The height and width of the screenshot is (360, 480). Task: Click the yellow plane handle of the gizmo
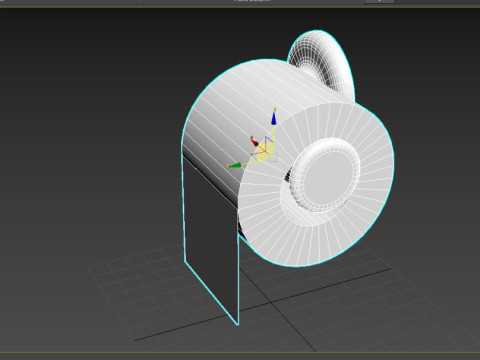point(266,152)
